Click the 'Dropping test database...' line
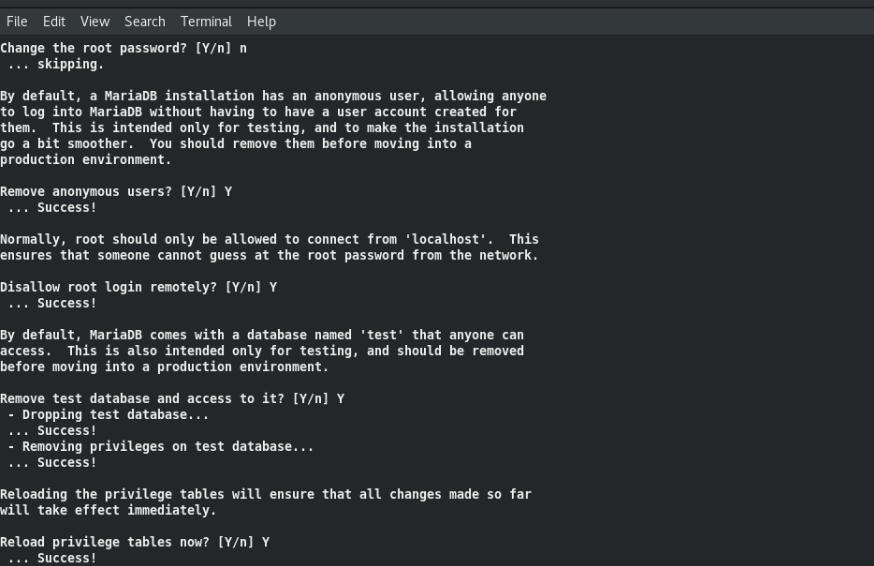The width and height of the screenshot is (874, 566). [108, 415]
